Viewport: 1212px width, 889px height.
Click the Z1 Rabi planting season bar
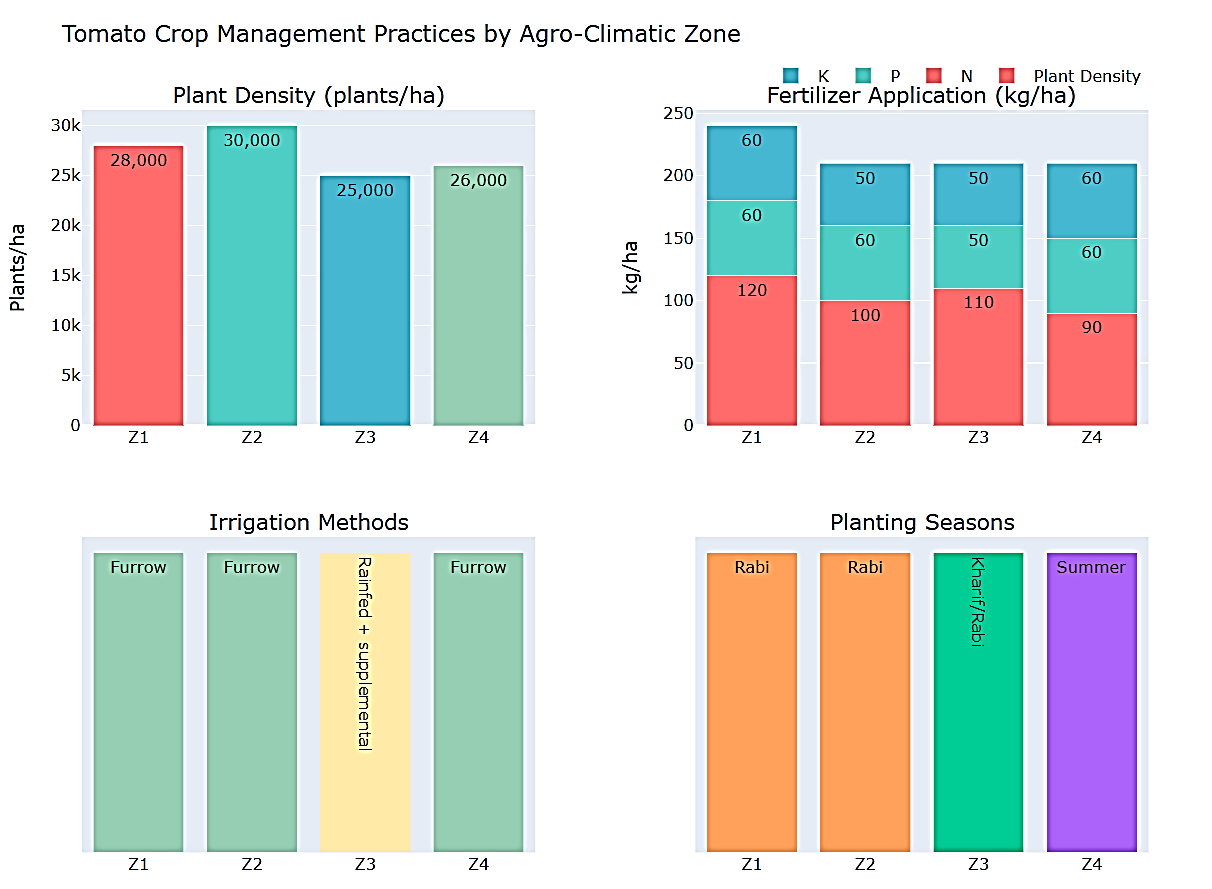[x=752, y=702]
